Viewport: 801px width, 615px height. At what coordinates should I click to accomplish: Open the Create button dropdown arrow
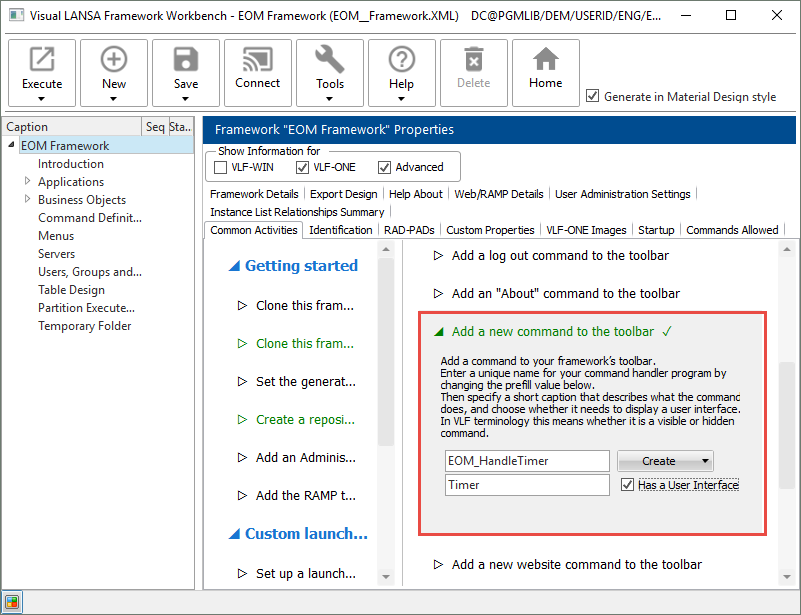(x=706, y=461)
